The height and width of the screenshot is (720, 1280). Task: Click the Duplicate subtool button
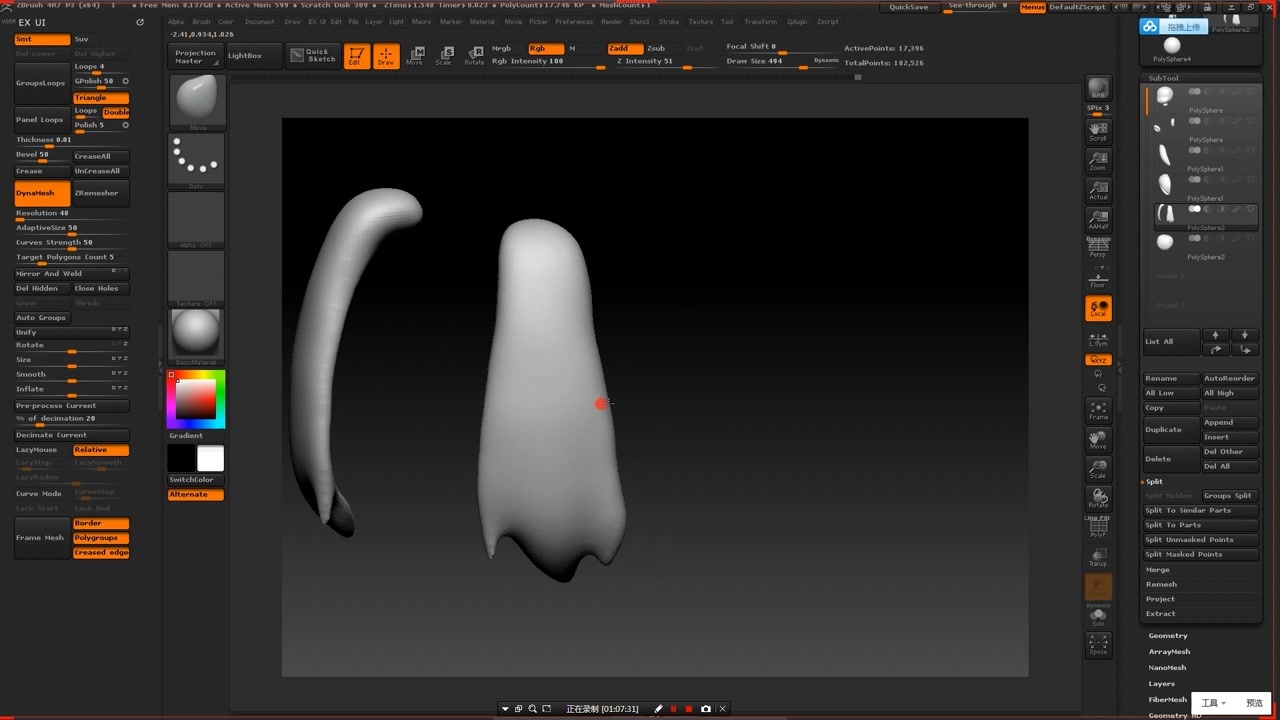click(x=1171, y=430)
